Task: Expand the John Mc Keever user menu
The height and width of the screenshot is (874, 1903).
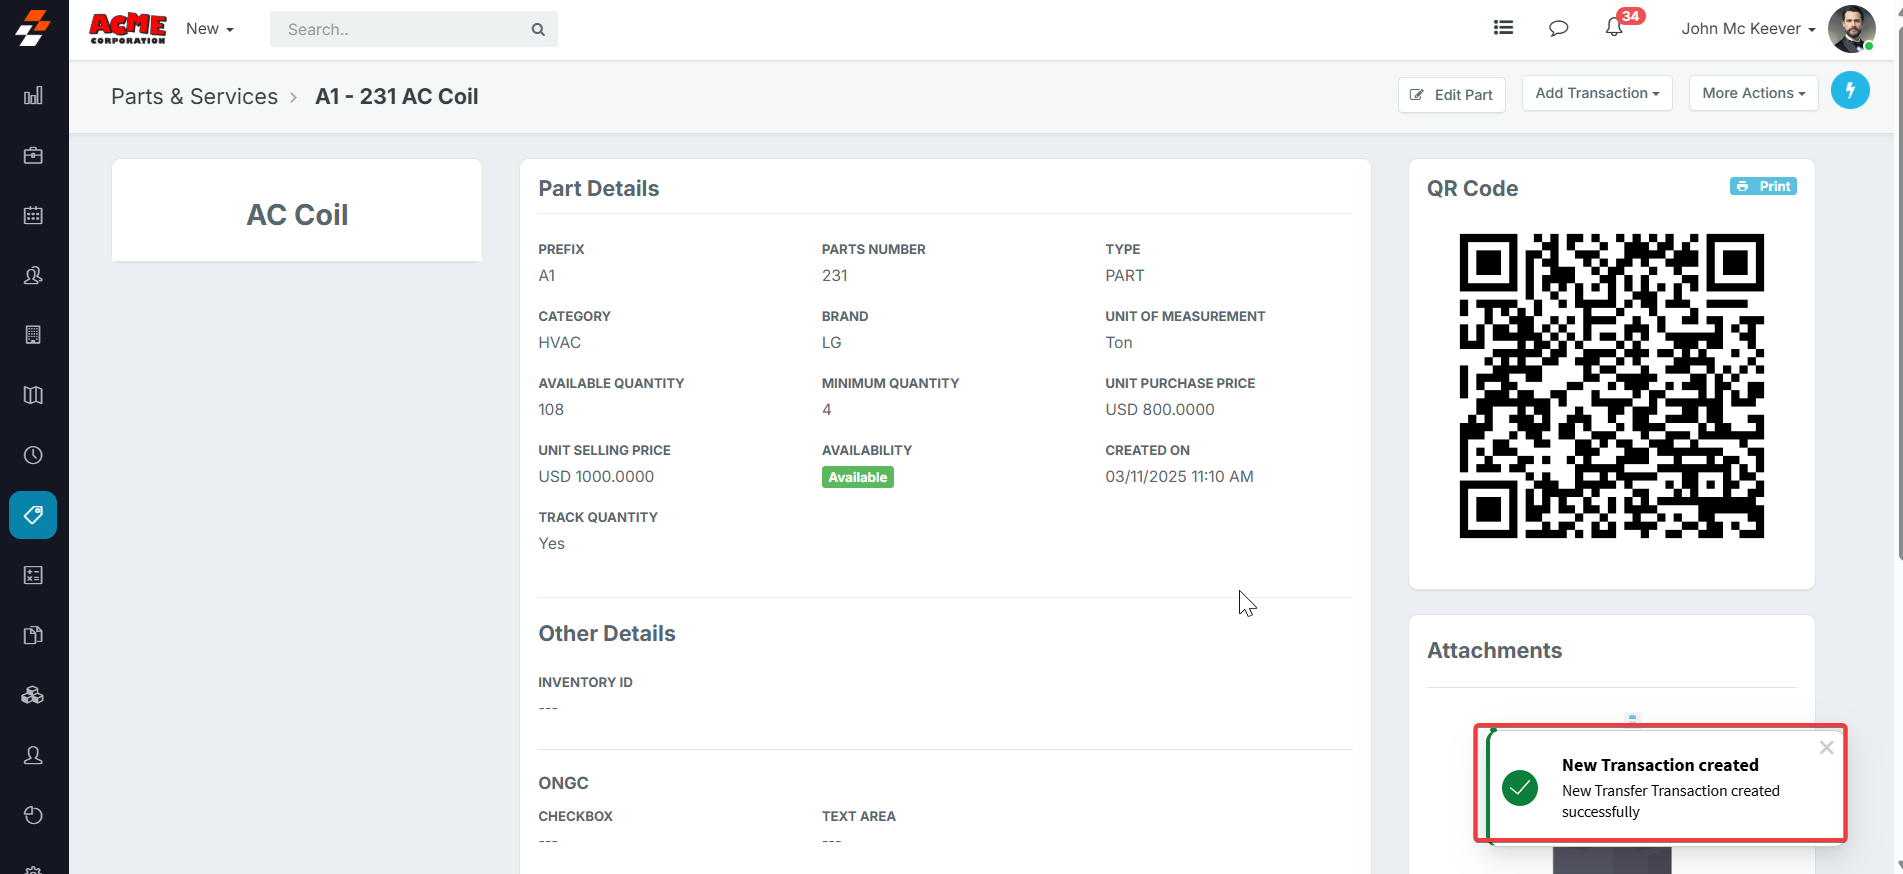Action: click(x=1747, y=29)
